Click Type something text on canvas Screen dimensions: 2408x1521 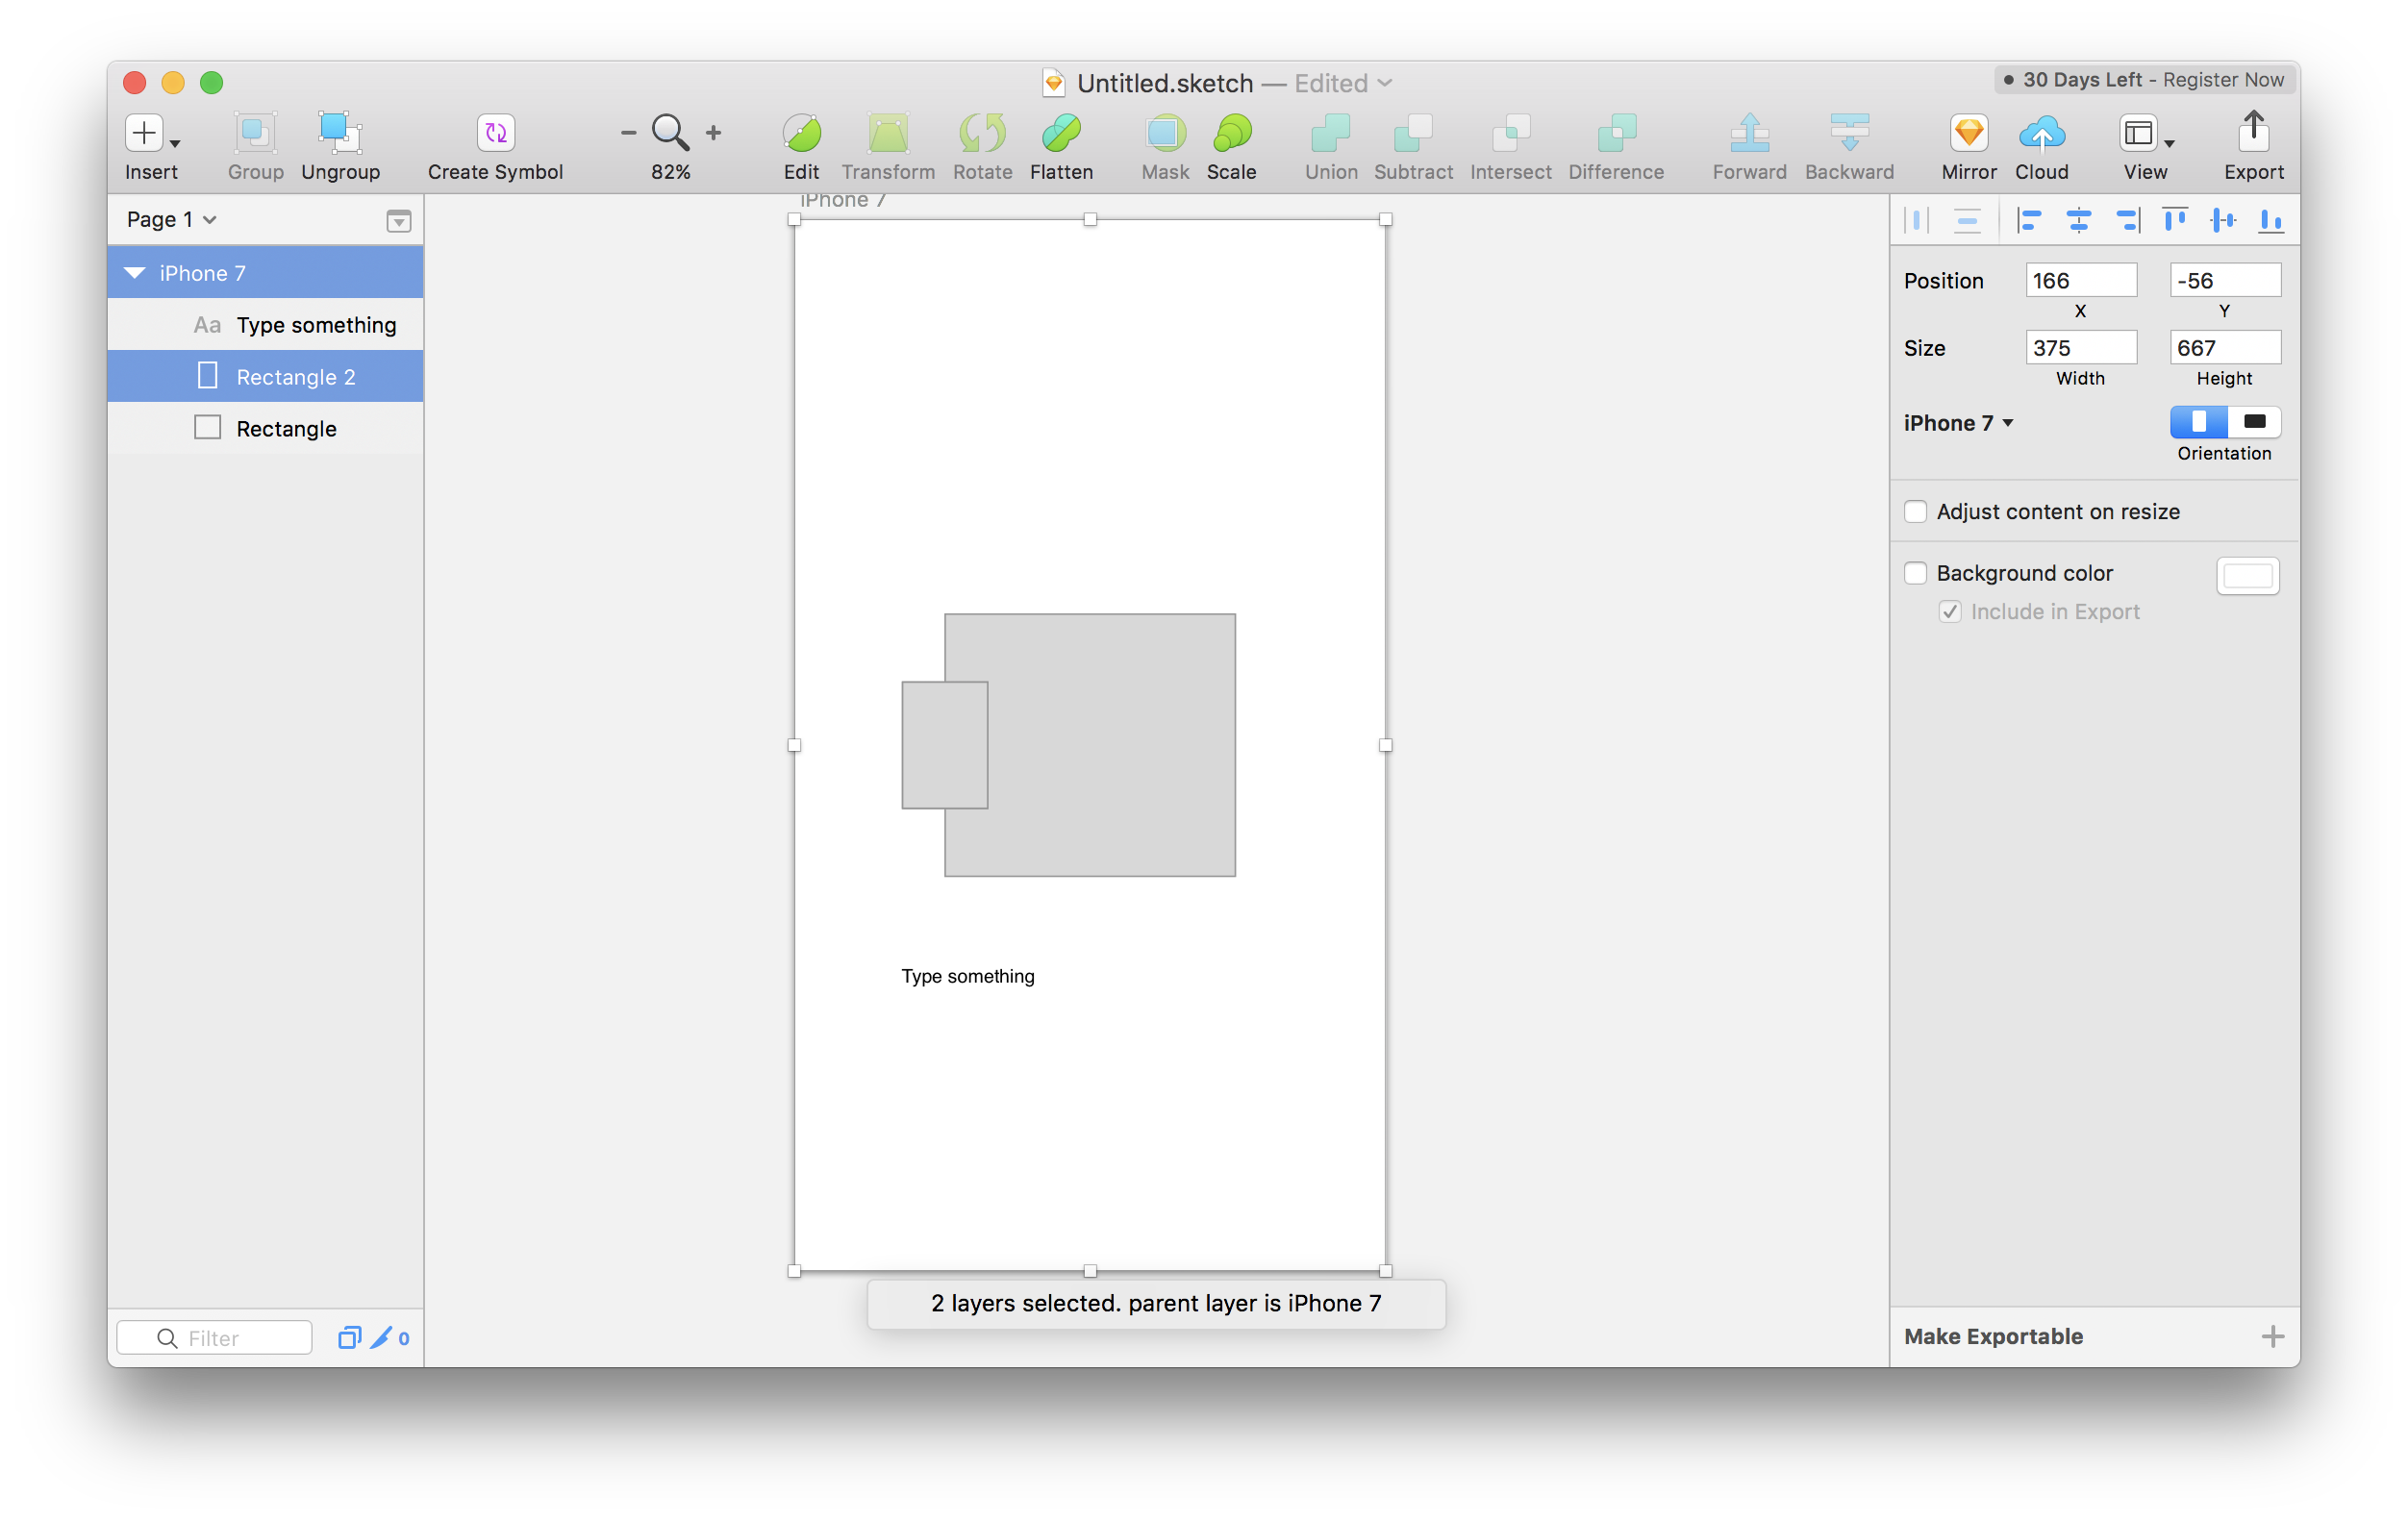click(x=967, y=976)
